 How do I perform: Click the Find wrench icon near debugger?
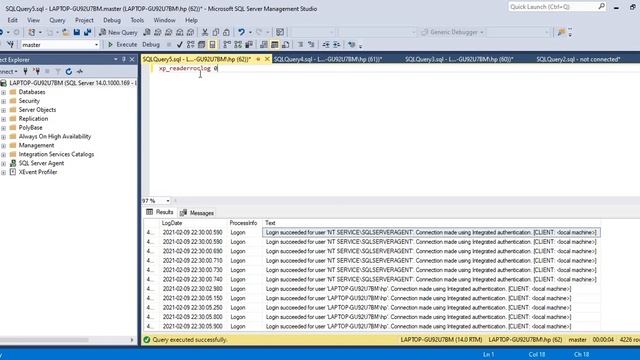click(x=561, y=32)
